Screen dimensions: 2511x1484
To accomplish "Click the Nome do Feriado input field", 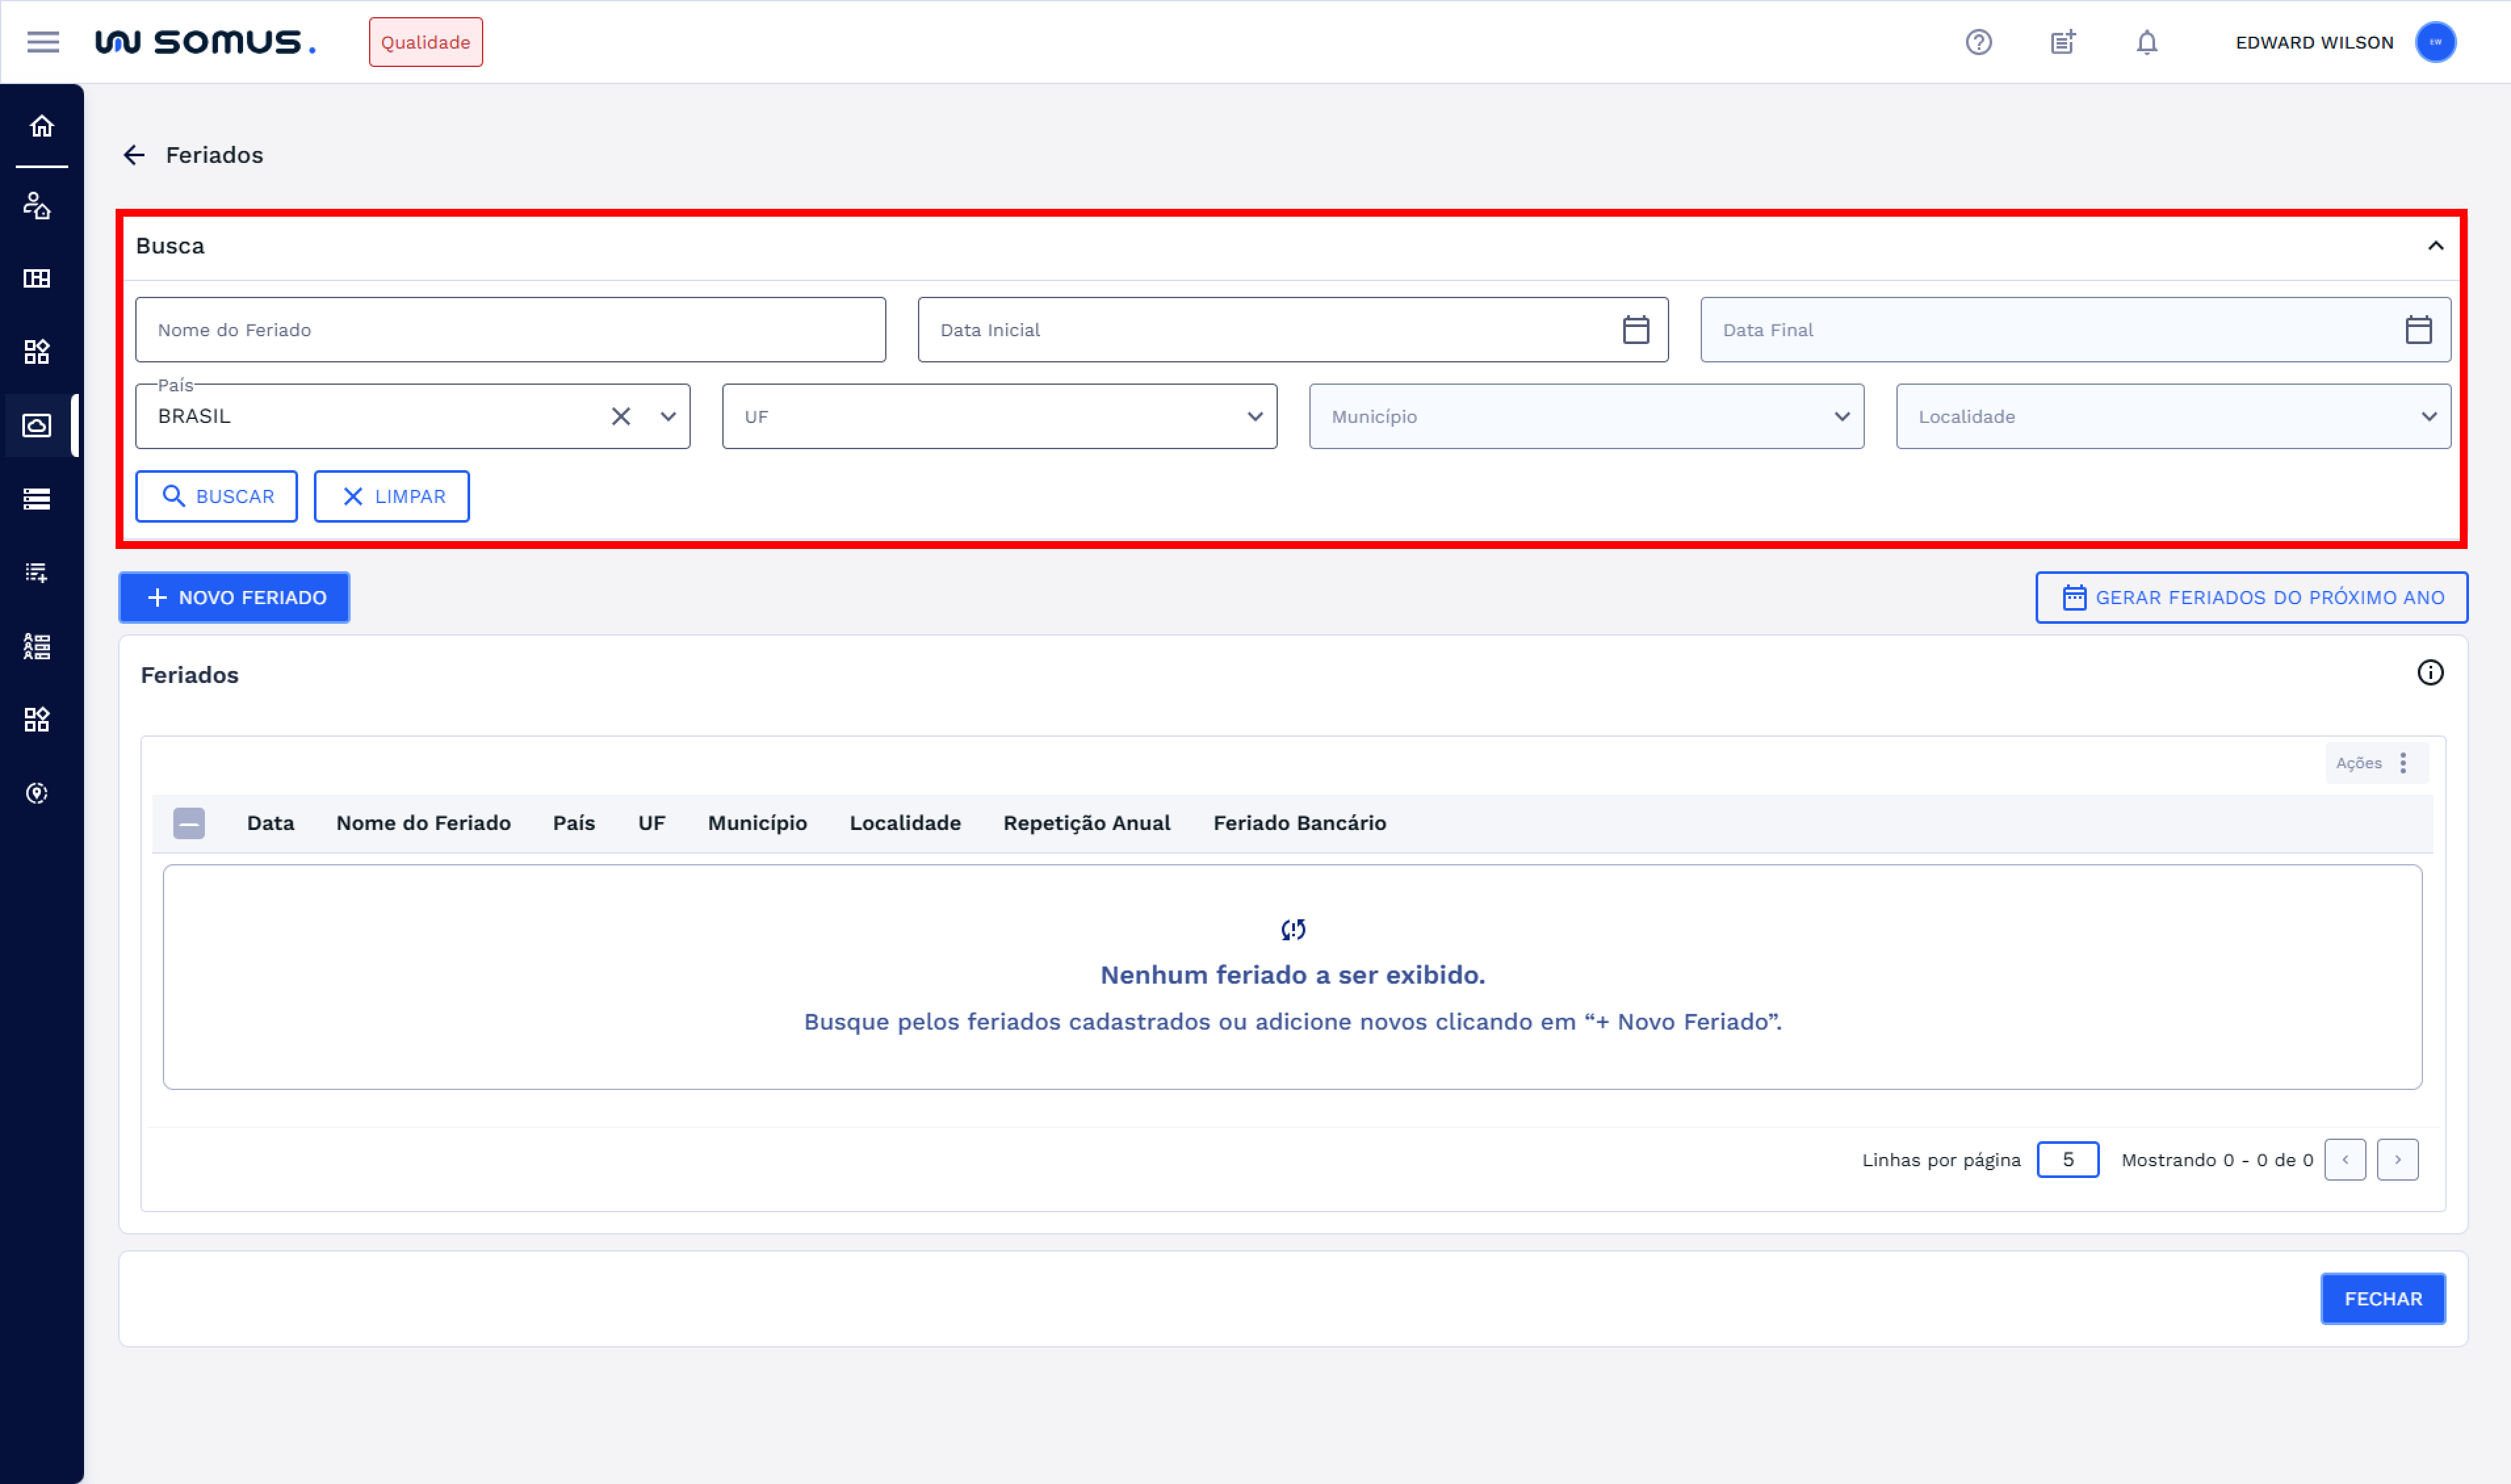I will coord(510,330).
